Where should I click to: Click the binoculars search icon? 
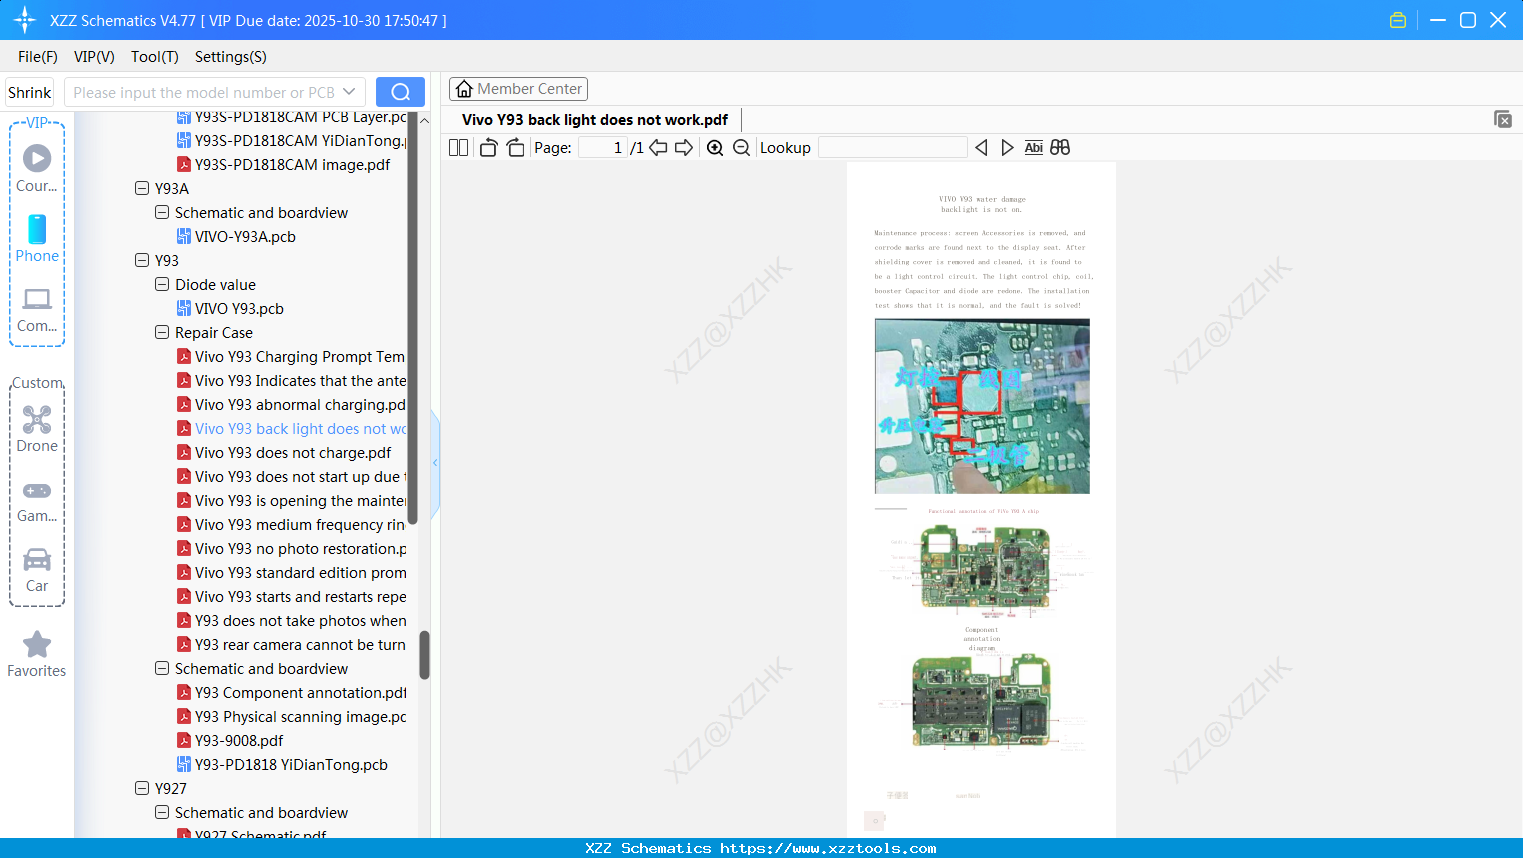click(x=1060, y=148)
